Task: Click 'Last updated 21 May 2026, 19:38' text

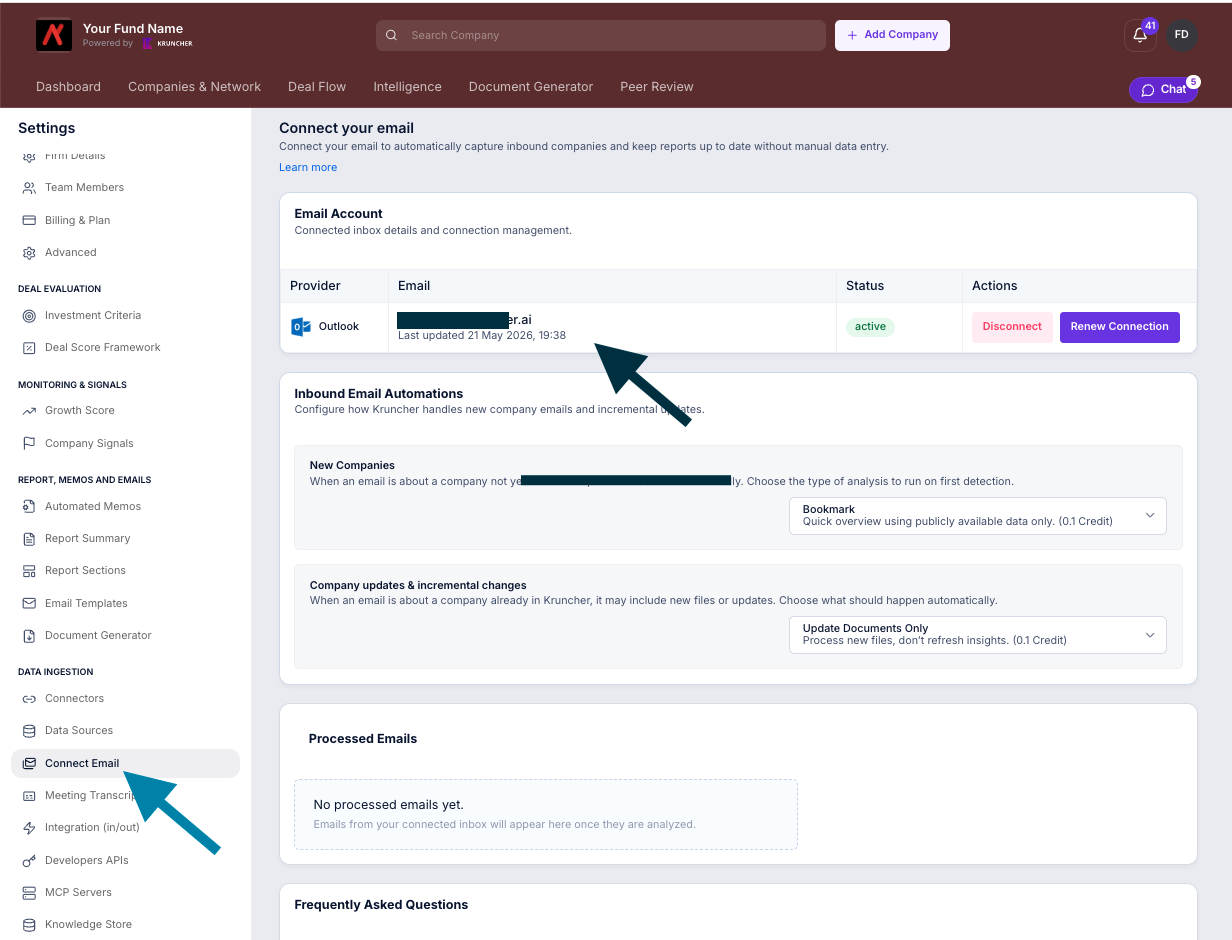Action: [482, 336]
